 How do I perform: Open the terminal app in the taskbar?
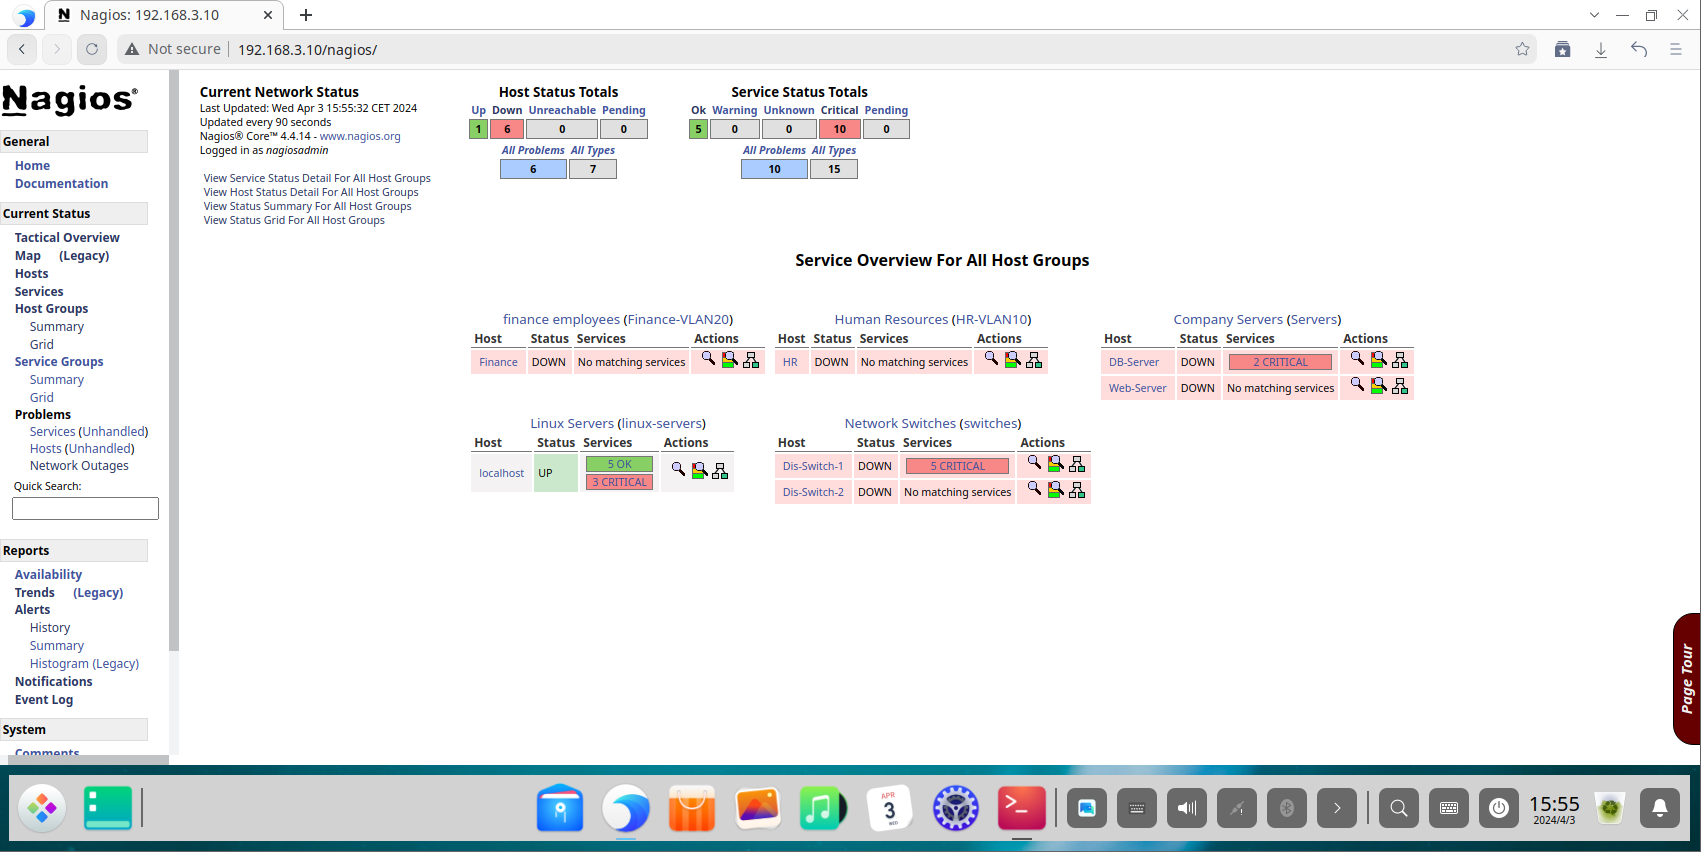(1021, 808)
